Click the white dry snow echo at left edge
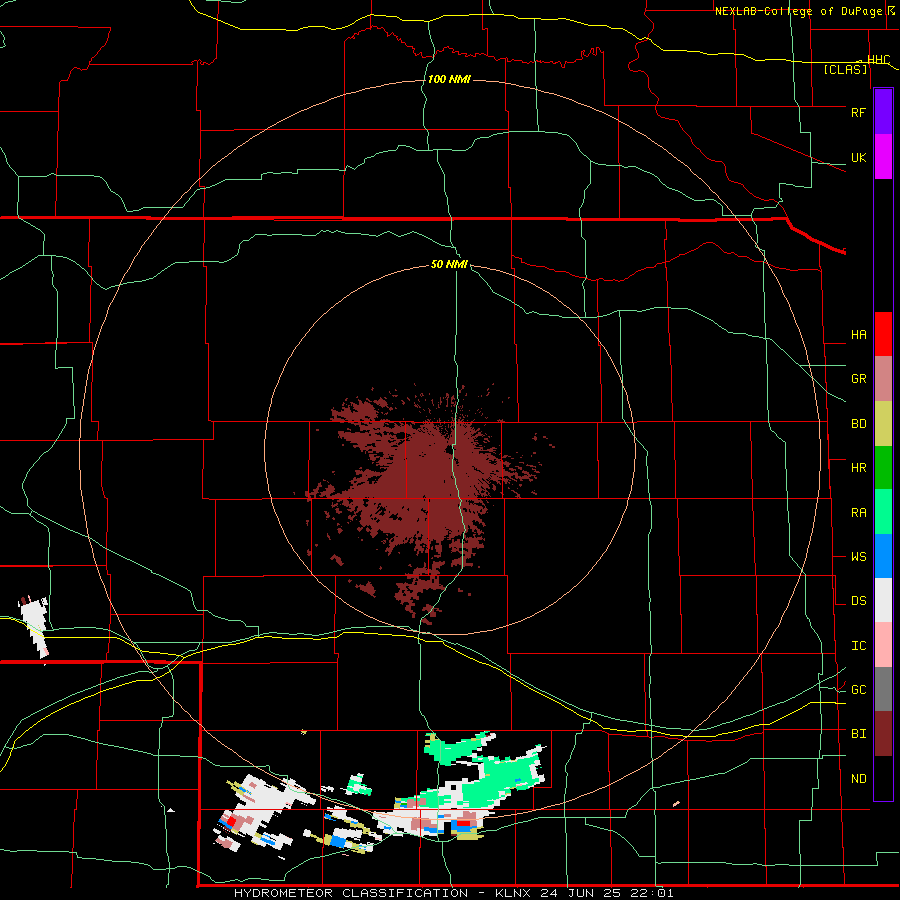900x900 pixels. coord(34,627)
